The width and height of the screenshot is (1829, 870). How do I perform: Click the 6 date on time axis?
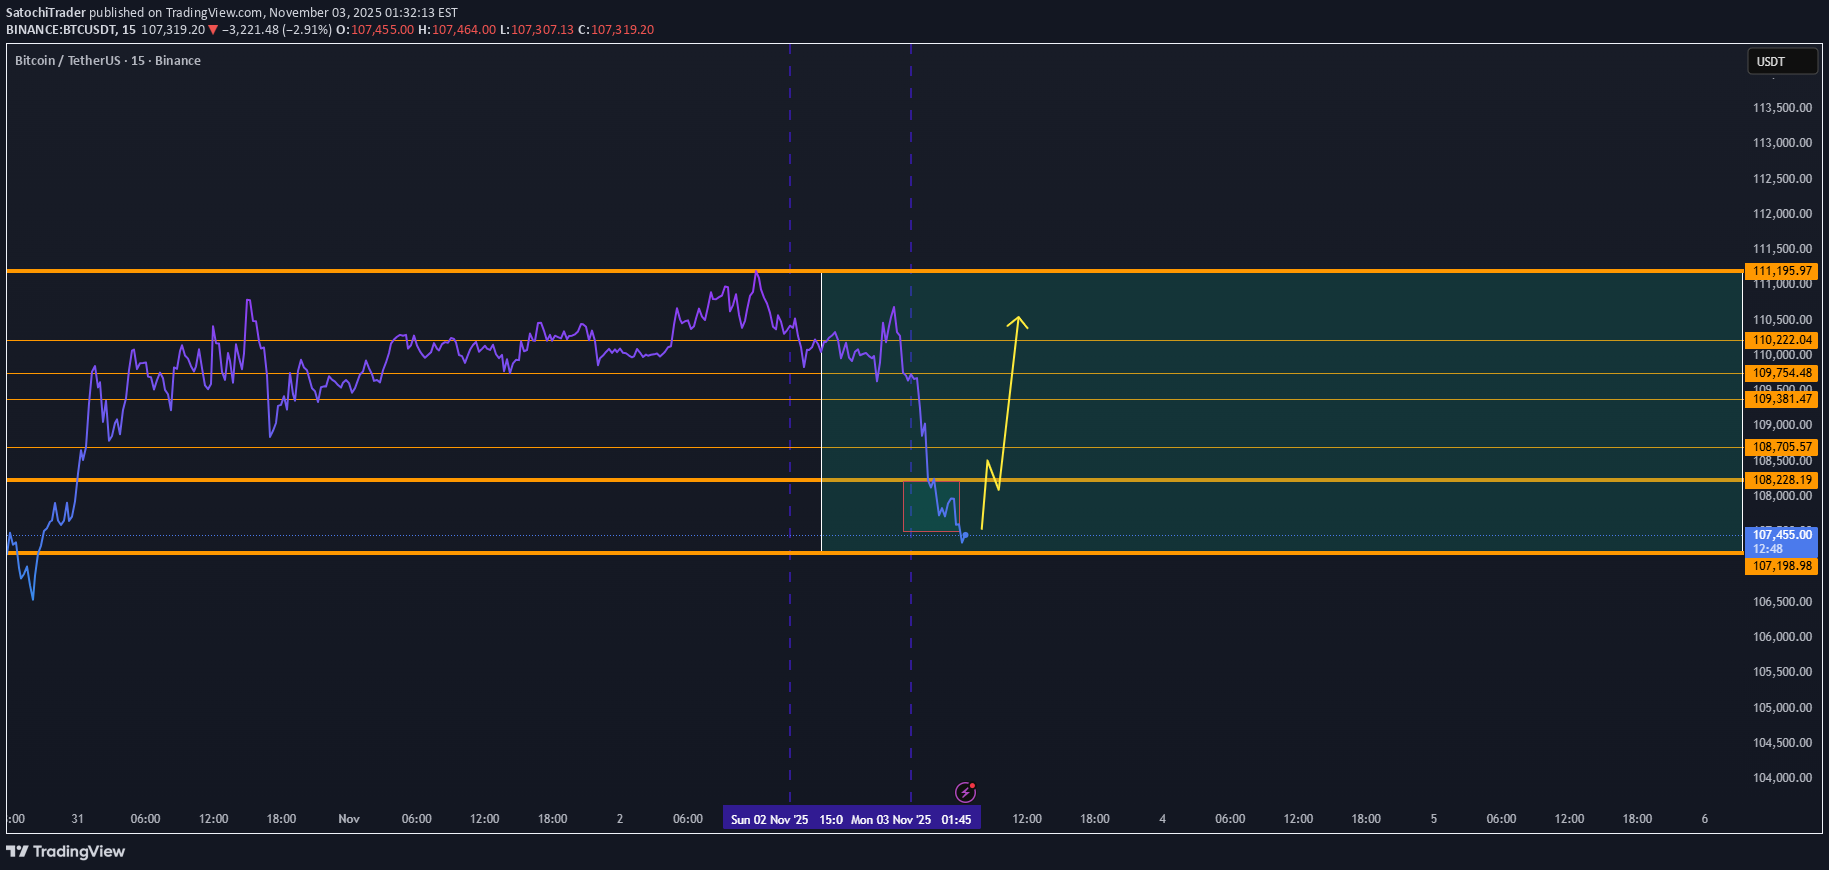1705,819
